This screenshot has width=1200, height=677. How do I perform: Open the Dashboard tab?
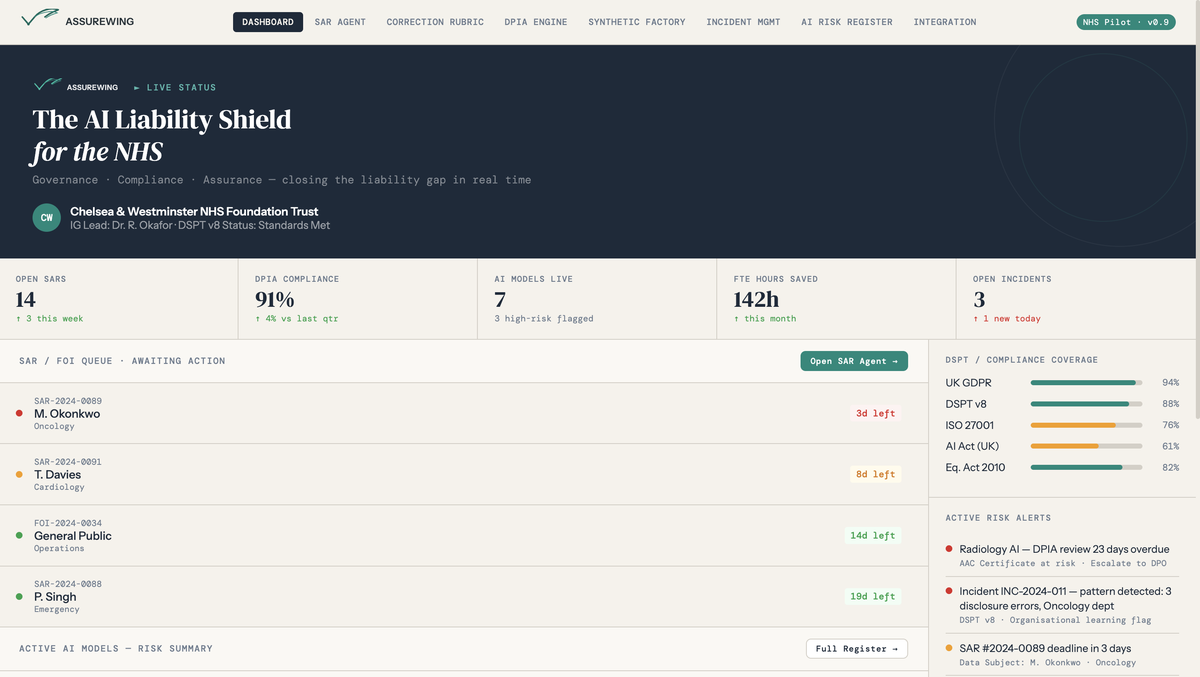click(268, 22)
